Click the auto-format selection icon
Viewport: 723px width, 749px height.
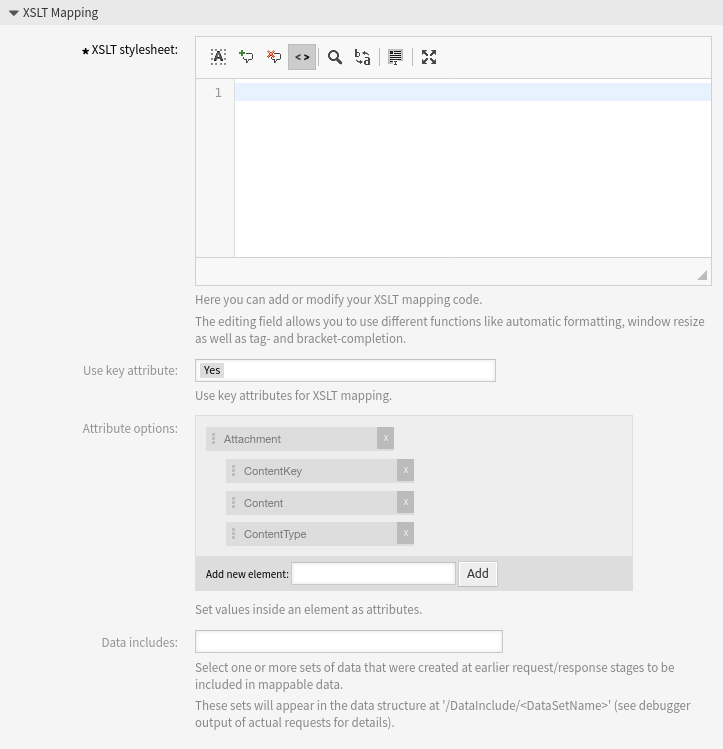(395, 57)
